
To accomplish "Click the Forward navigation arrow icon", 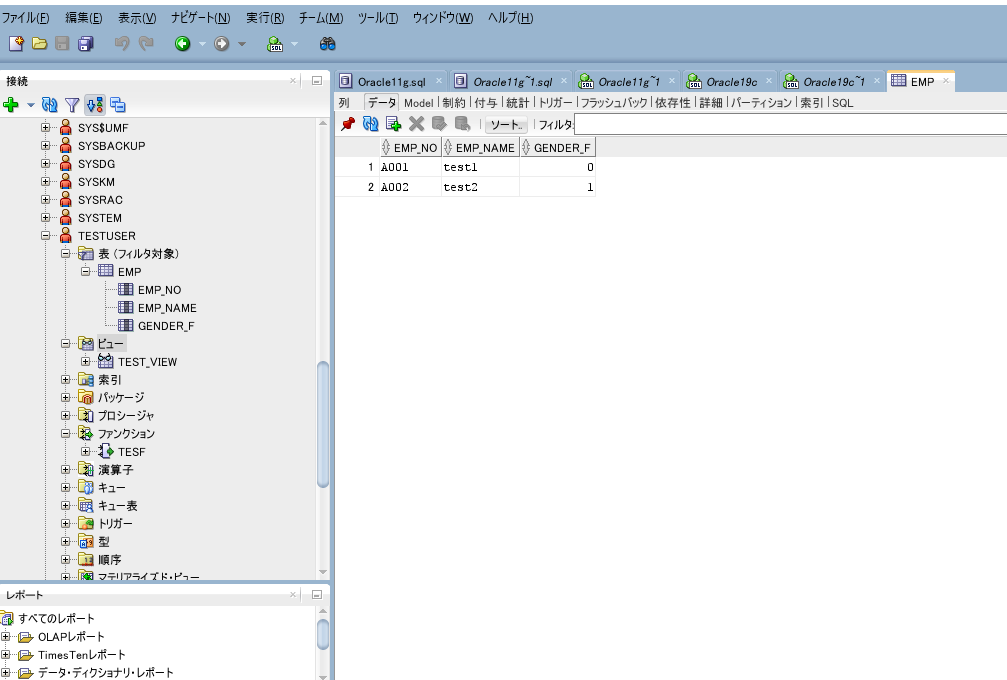I will coord(222,44).
